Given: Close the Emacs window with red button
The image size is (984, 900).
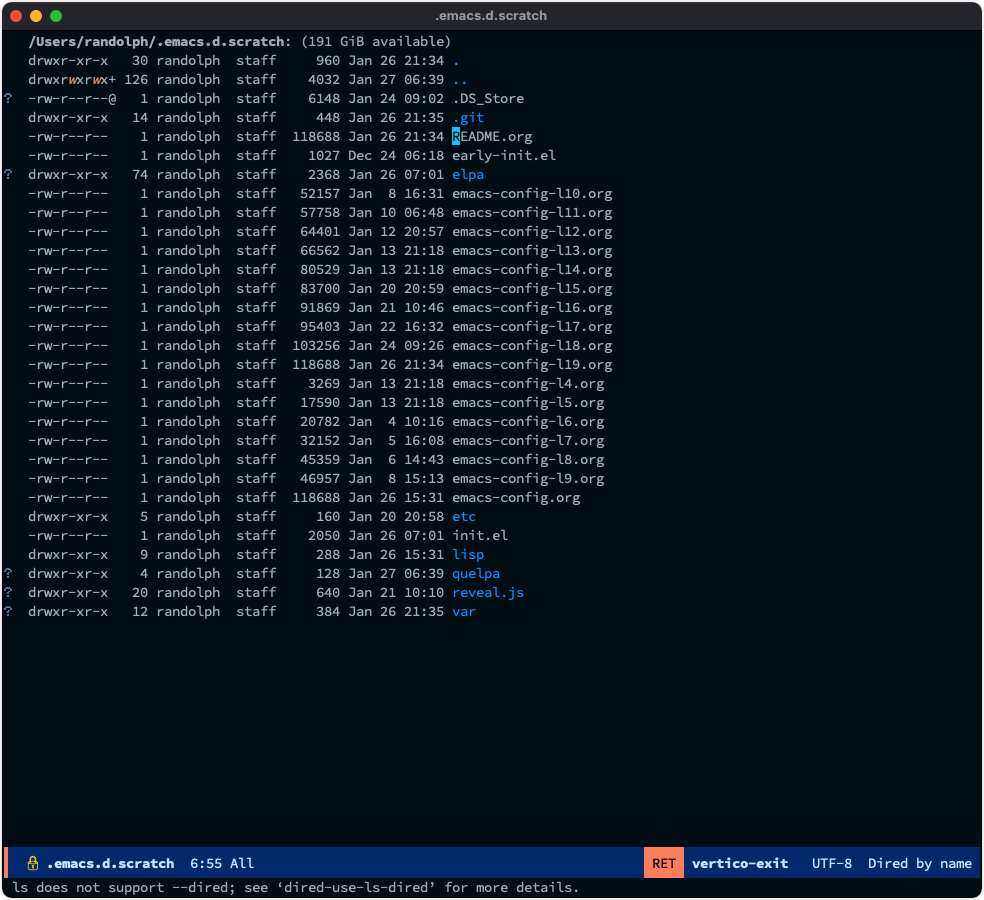Looking at the screenshot, I should (x=16, y=16).
